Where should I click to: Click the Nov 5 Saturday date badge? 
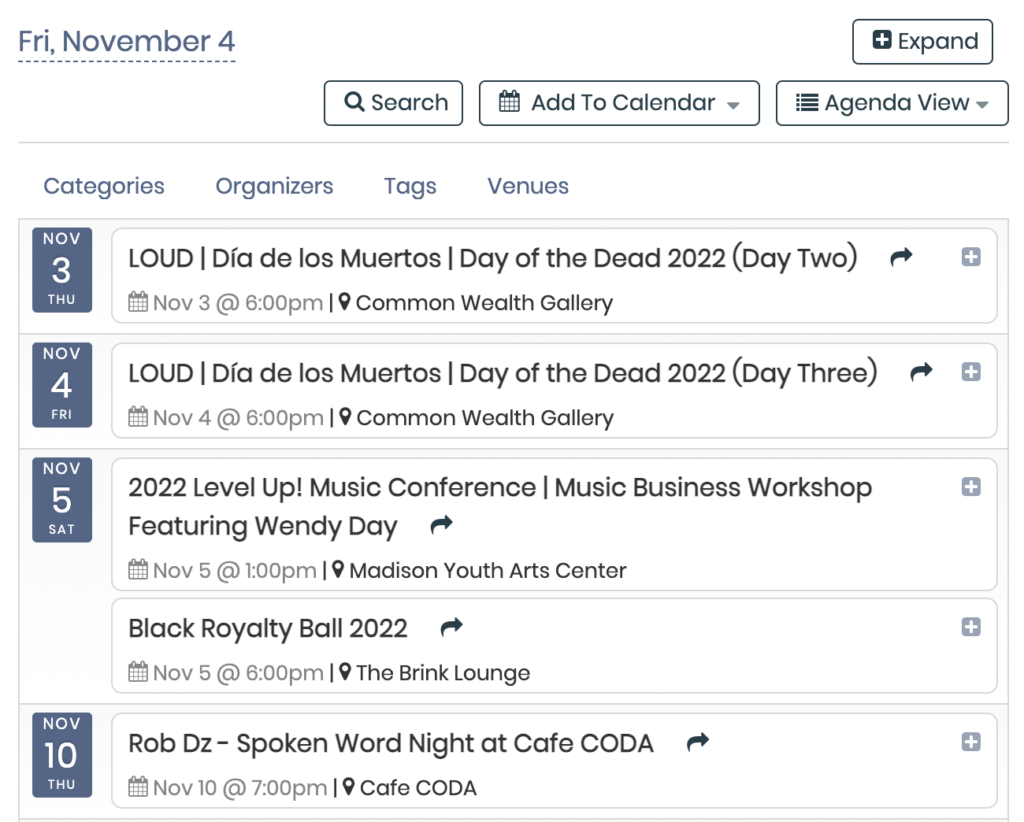coord(62,500)
